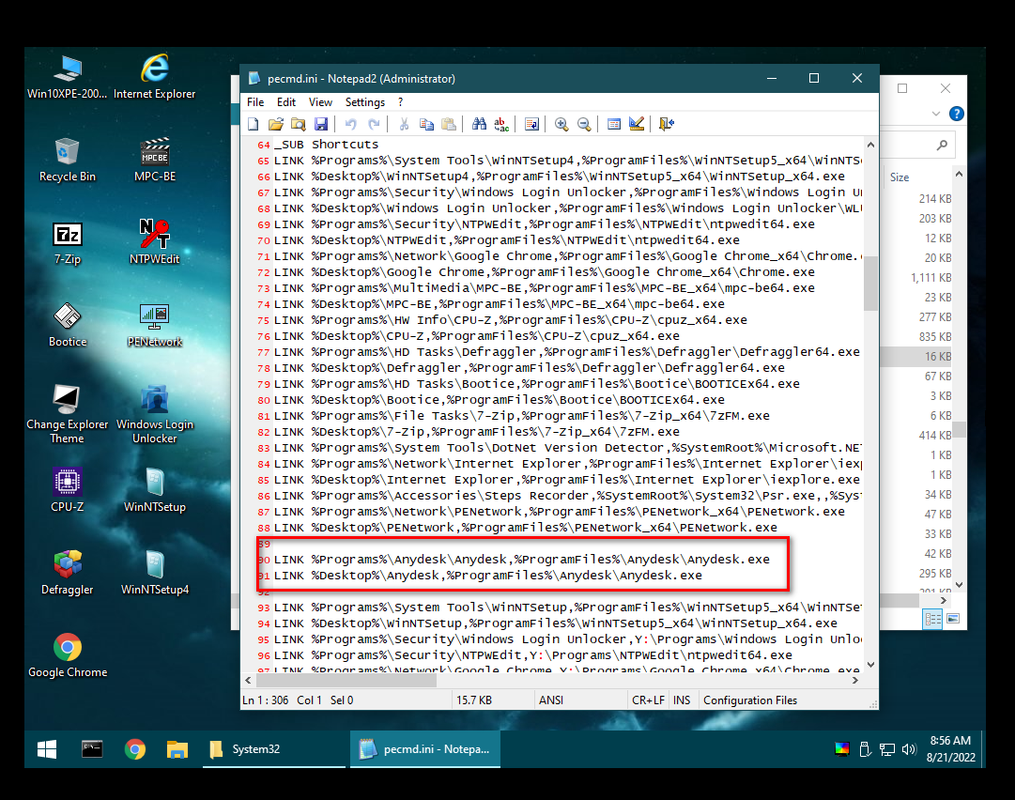
Task: Click the Redo toolbar icon
Action: (374, 124)
